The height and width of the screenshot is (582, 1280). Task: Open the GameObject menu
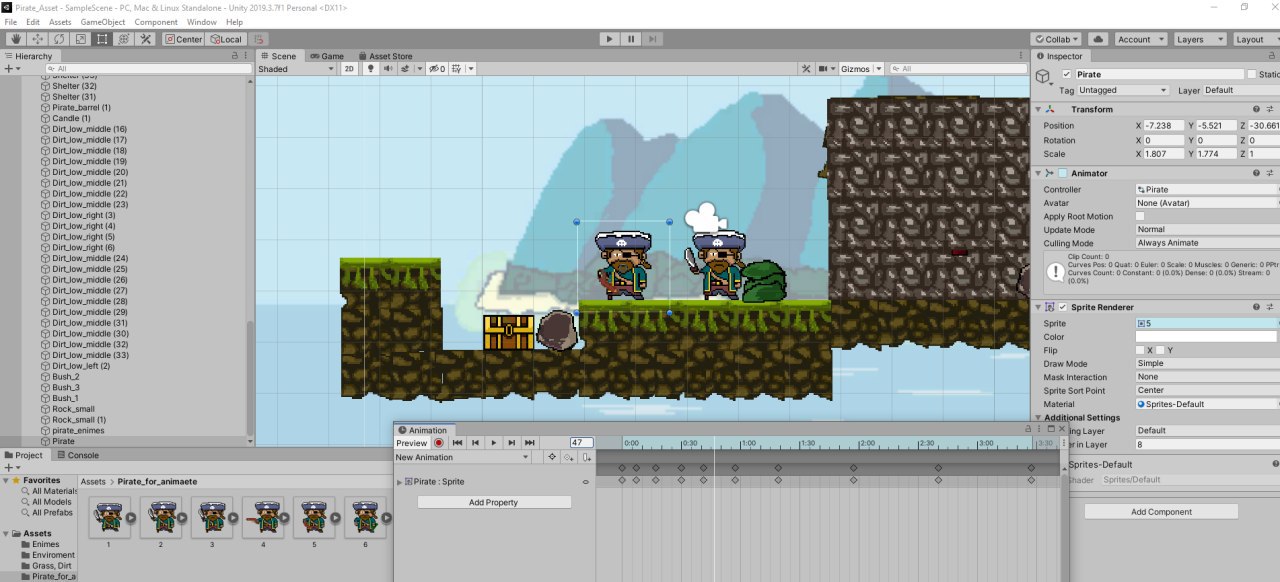(x=103, y=22)
